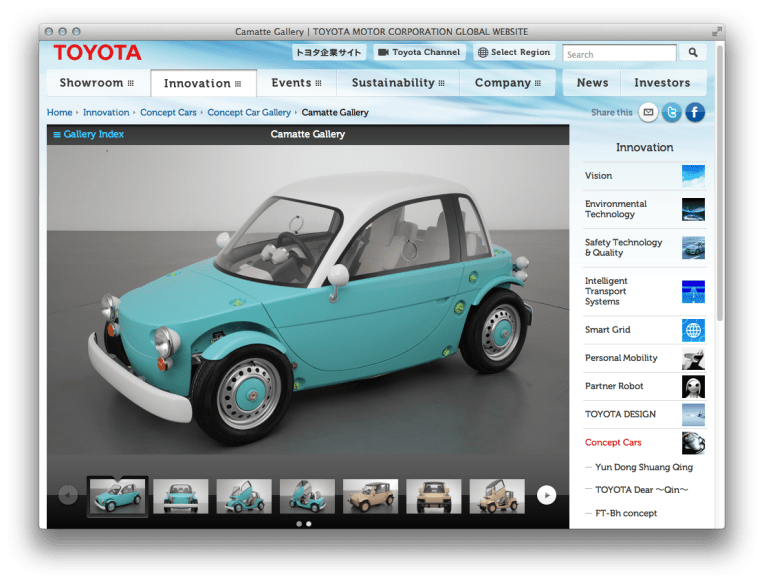Image resolution: width=764 pixels, height=583 pixels.
Task: Switch to second gallery page dot
Action: coord(308,523)
